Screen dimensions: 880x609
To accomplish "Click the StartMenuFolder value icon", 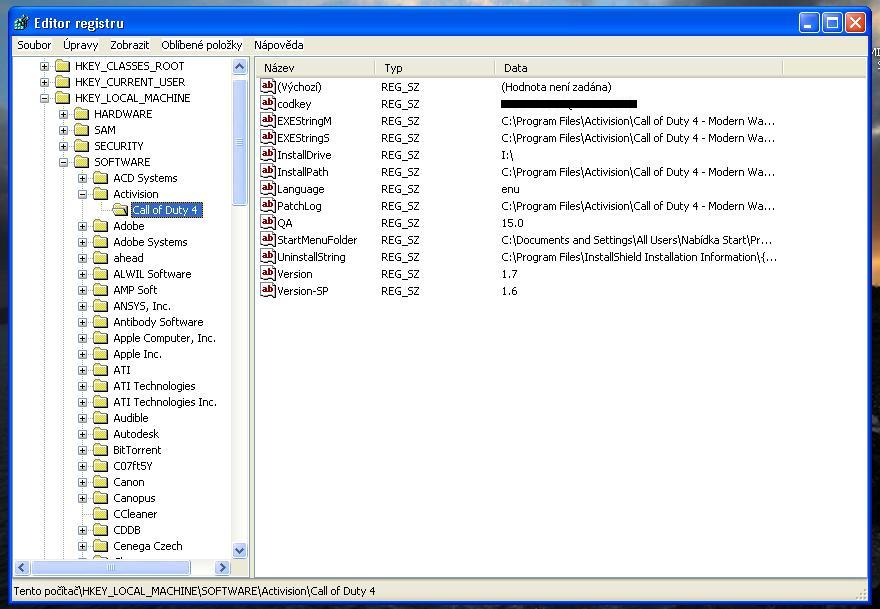I will [x=268, y=239].
